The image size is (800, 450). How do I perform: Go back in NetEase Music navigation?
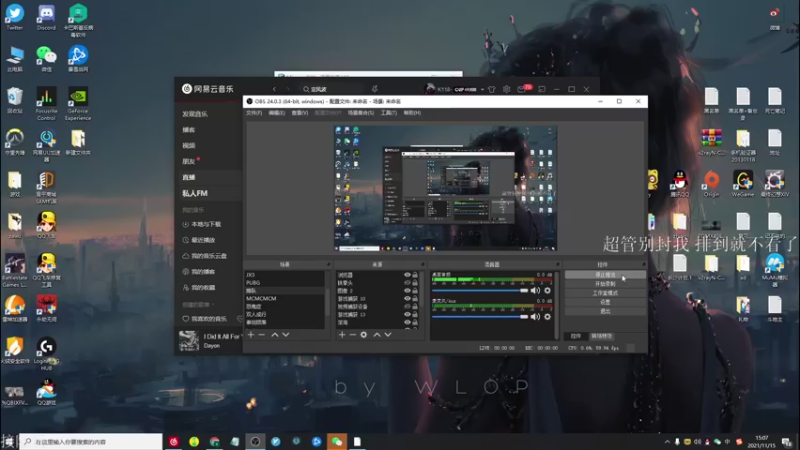pyautogui.click(x=274, y=89)
